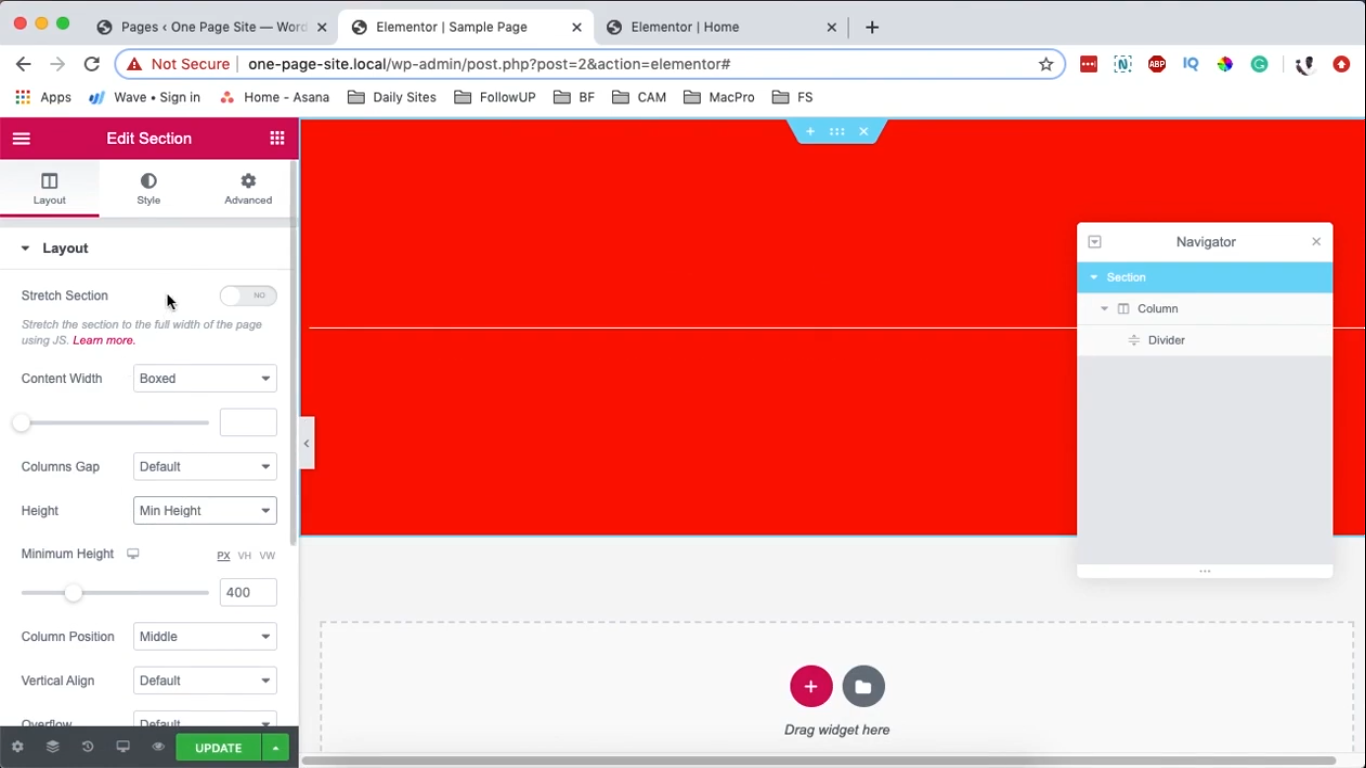
Task: Open FollowUP bookmark folder
Action: tap(495, 97)
